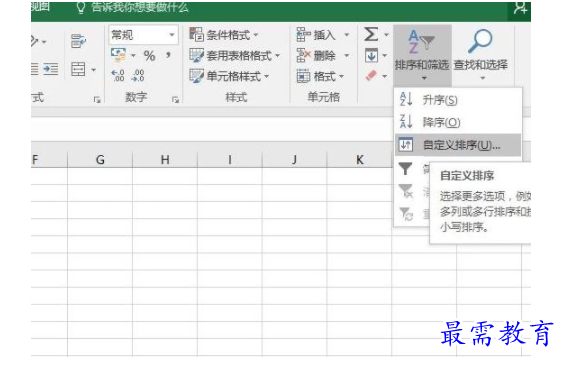Apply comma style number format

168,55
